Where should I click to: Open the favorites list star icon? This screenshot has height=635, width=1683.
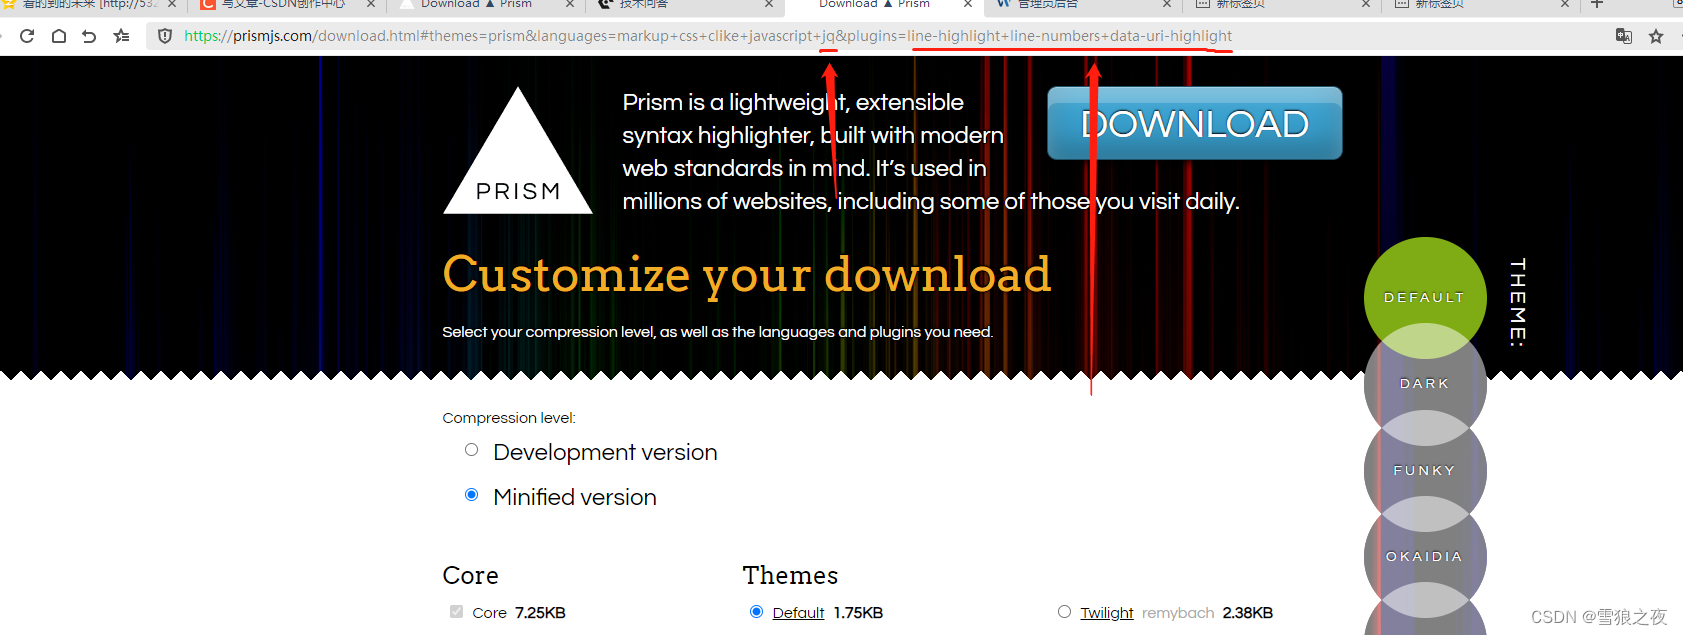[x=121, y=36]
